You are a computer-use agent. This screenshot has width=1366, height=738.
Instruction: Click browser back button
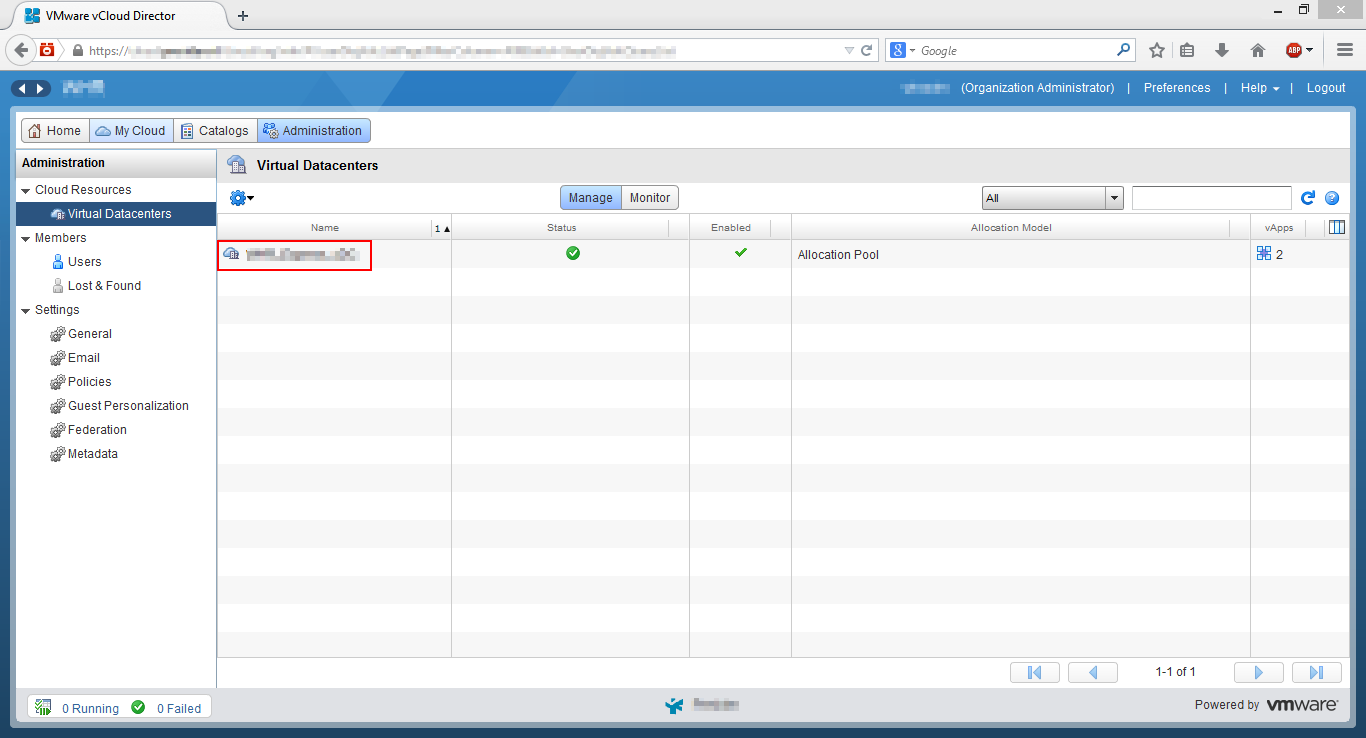pos(22,50)
